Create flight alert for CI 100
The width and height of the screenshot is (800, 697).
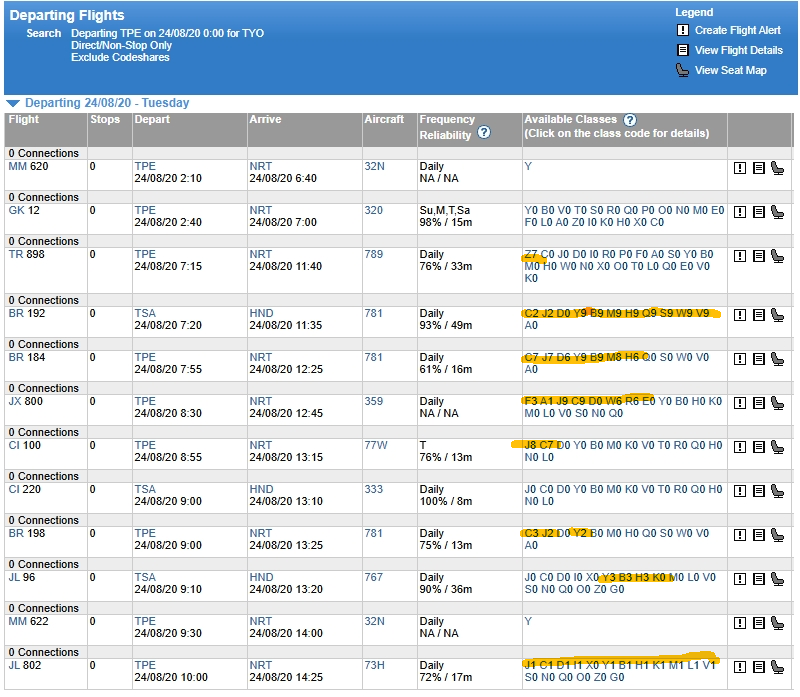pos(740,447)
